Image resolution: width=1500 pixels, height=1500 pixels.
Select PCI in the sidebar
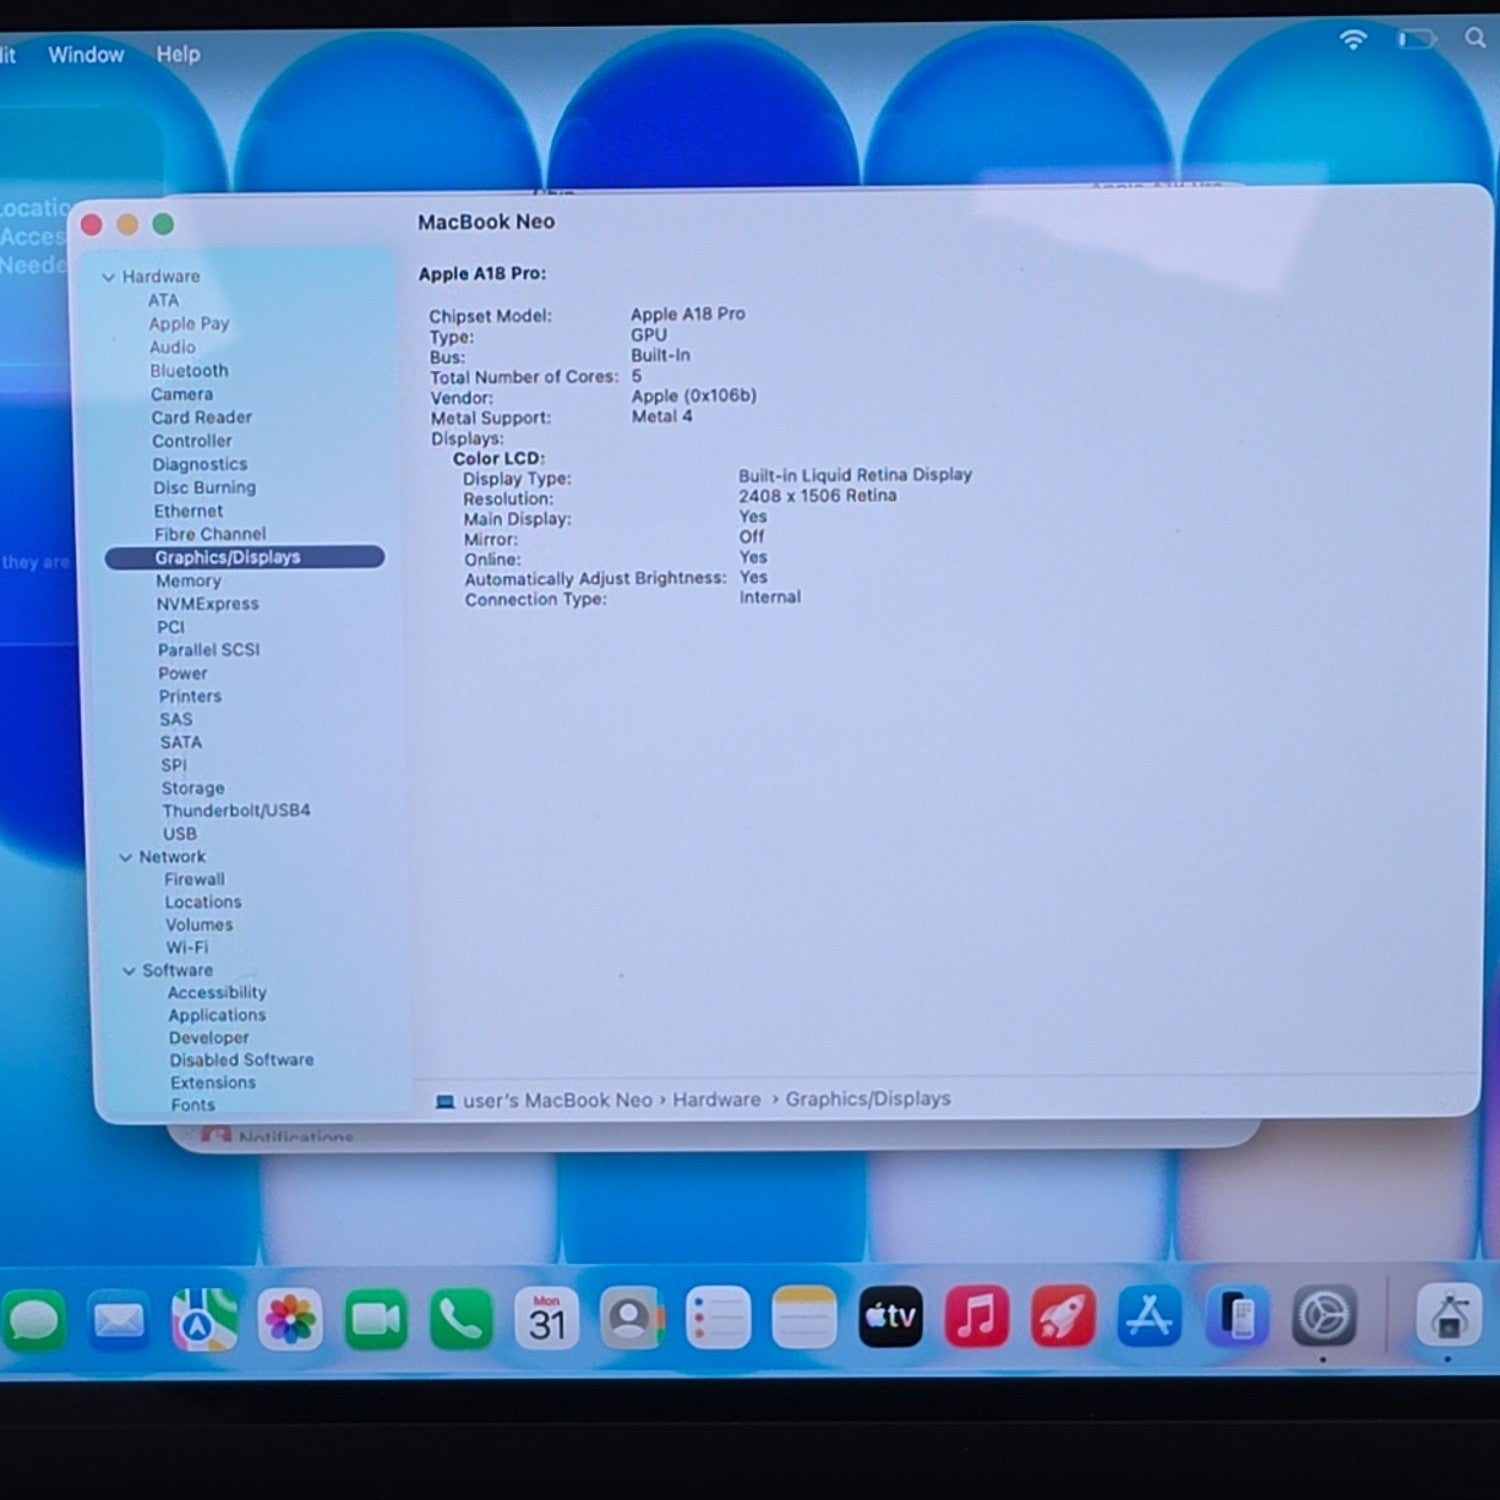tap(171, 627)
